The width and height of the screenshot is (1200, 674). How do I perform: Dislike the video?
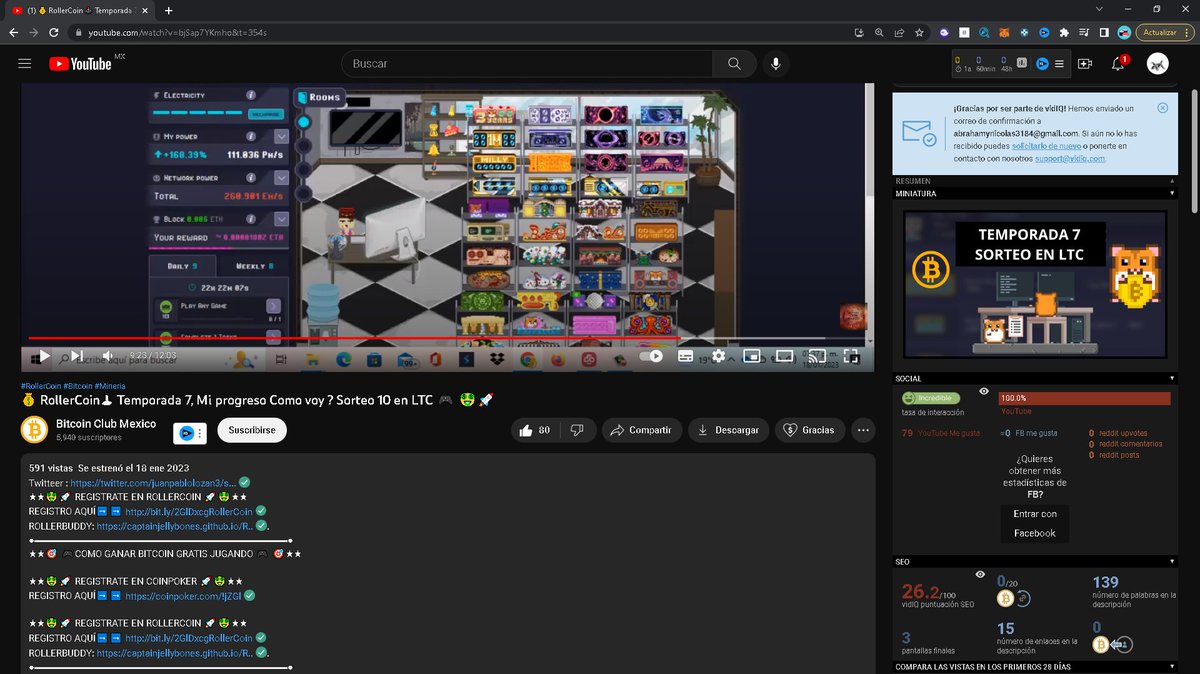click(x=576, y=430)
